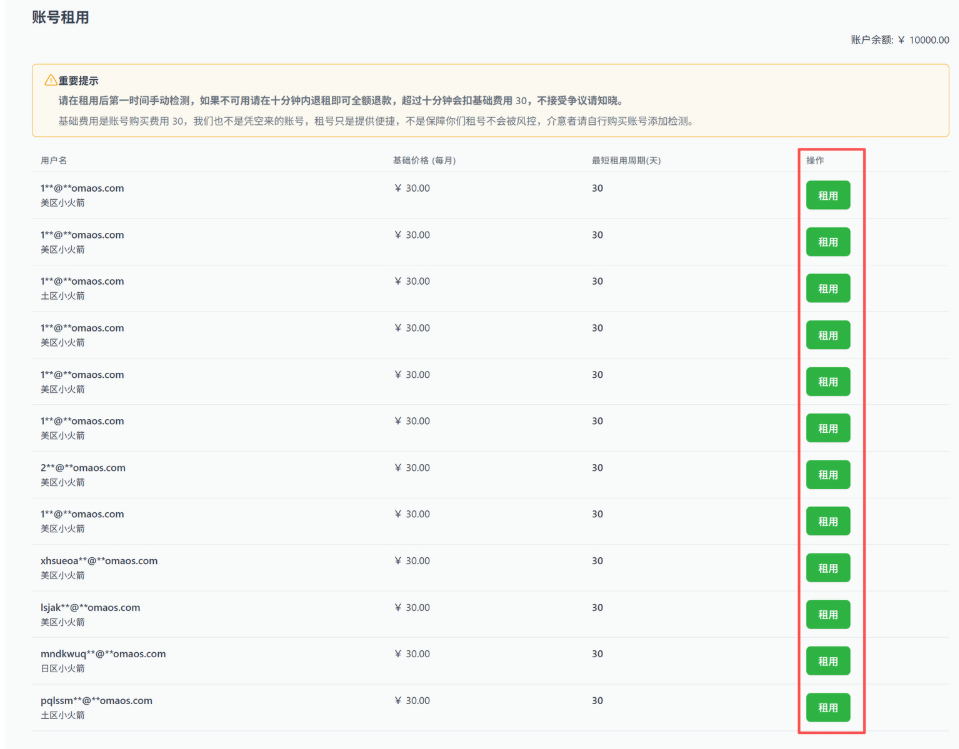Click the 基础价格 (每月) column header
The height and width of the screenshot is (749, 959).
(x=424, y=160)
